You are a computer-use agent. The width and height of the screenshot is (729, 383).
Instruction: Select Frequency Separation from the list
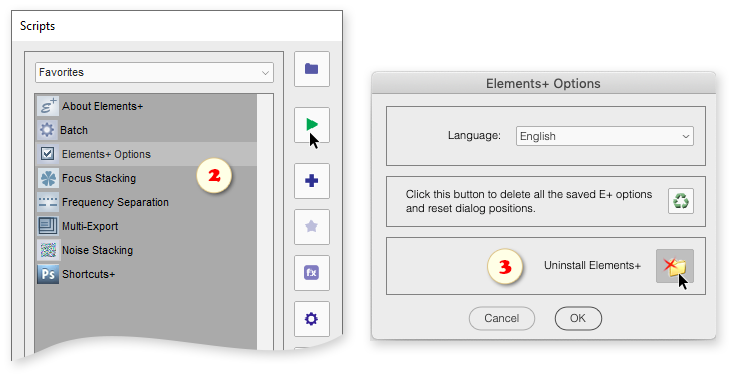click(x=146, y=202)
